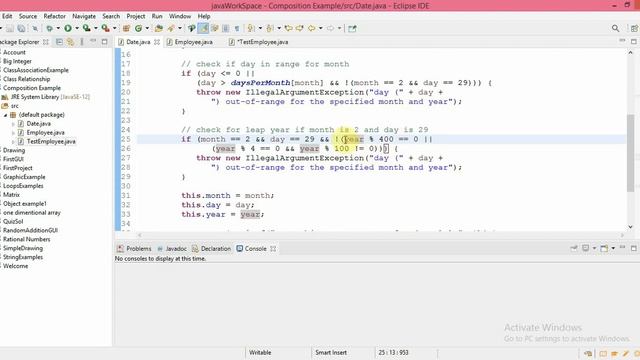Screen dimensions: 640x360
Task: Open the Package Explorer view menu
Action: 82,42
